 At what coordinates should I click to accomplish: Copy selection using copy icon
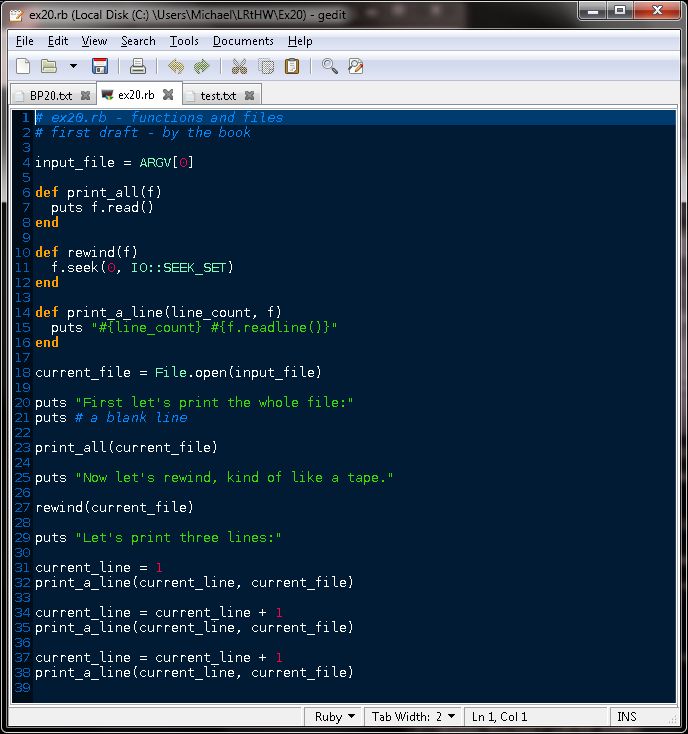click(266, 66)
